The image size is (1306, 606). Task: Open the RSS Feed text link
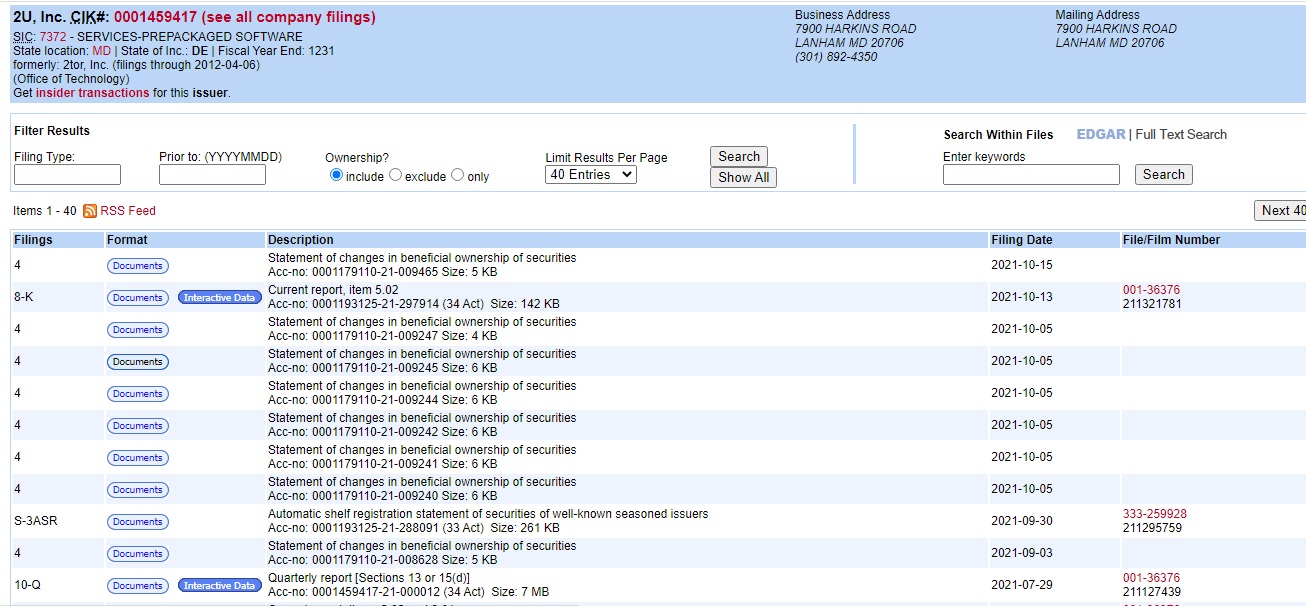128,211
